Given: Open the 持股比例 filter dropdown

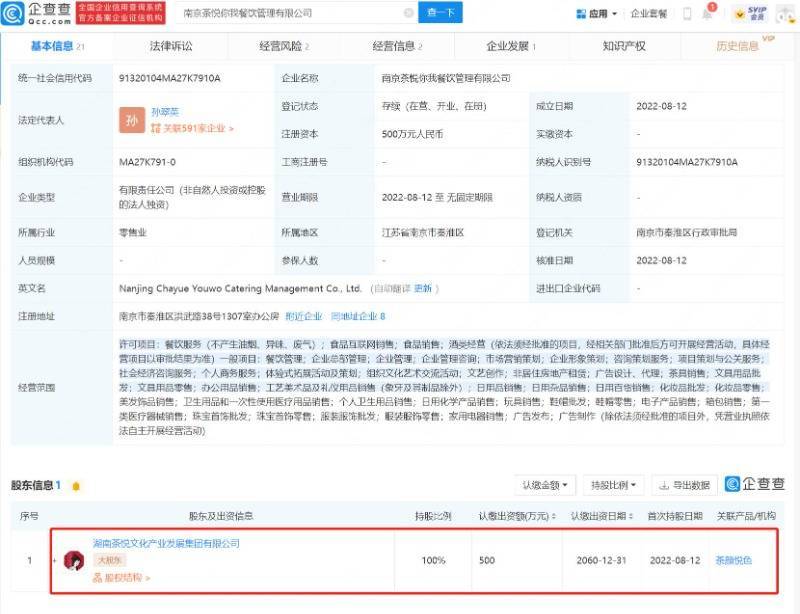Looking at the screenshot, I should (x=613, y=485).
